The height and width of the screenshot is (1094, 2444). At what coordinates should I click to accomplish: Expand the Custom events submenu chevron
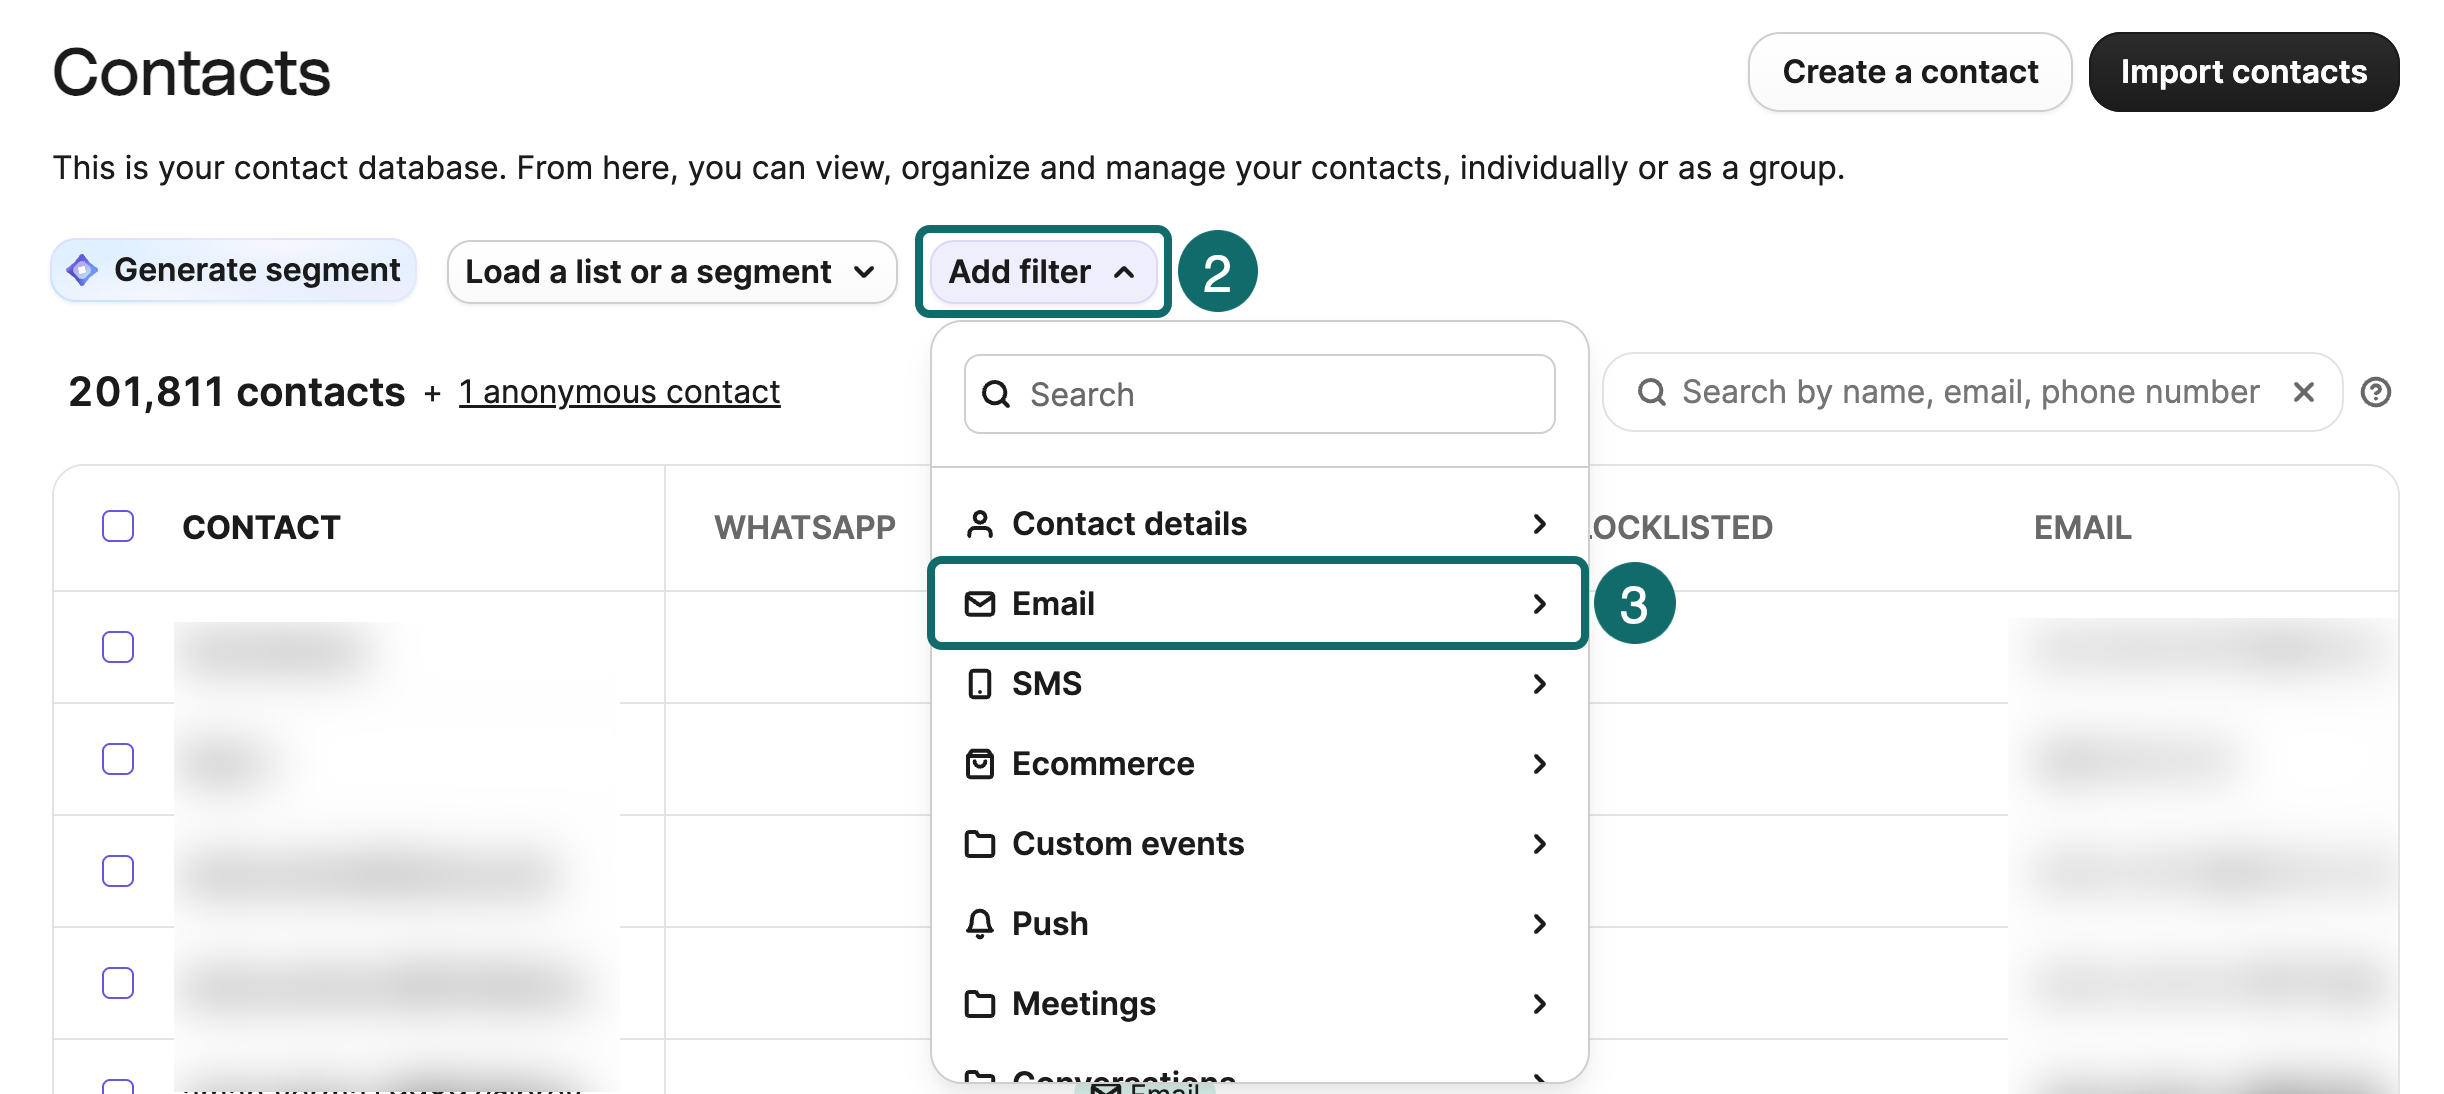[x=1539, y=844]
